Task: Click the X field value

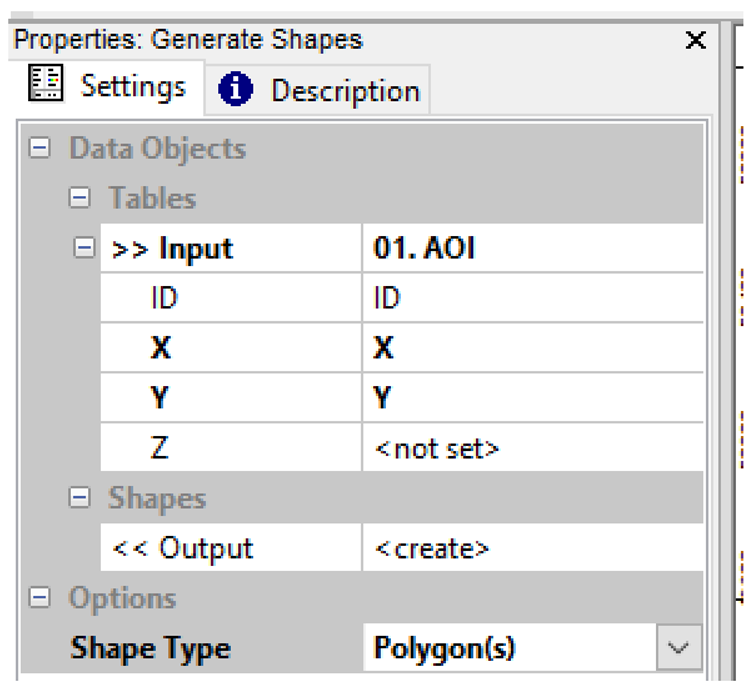Action: click(384, 348)
